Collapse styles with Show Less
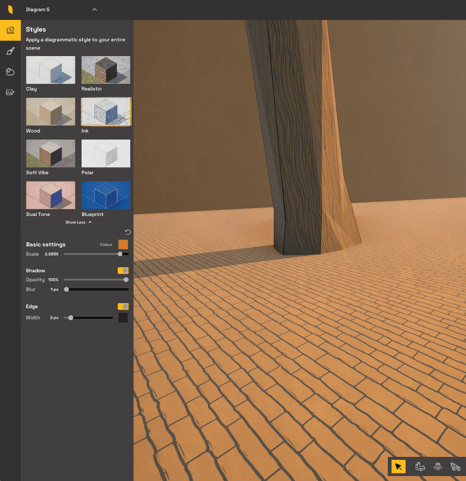This screenshot has width=466, height=481. tap(78, 222)
